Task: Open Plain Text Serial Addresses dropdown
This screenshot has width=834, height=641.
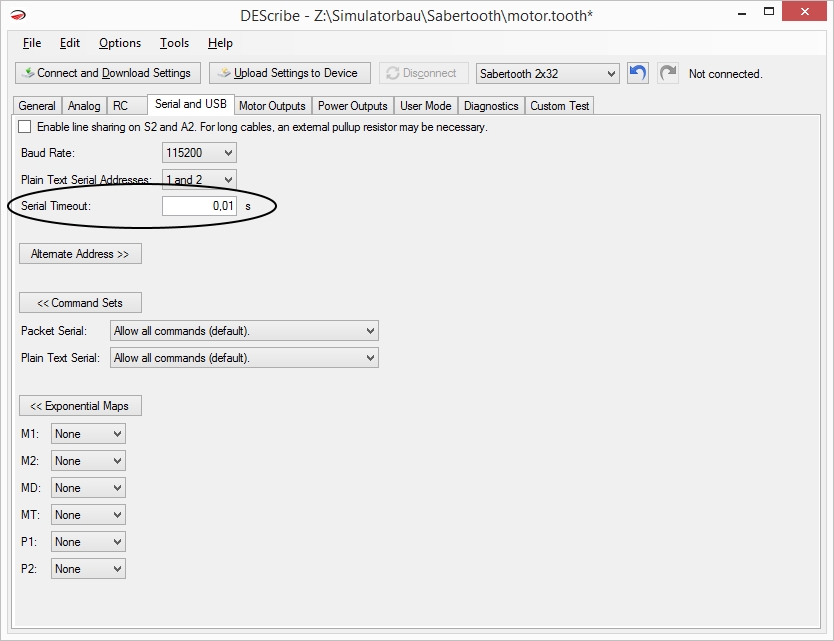Action: tap(199, 179)
